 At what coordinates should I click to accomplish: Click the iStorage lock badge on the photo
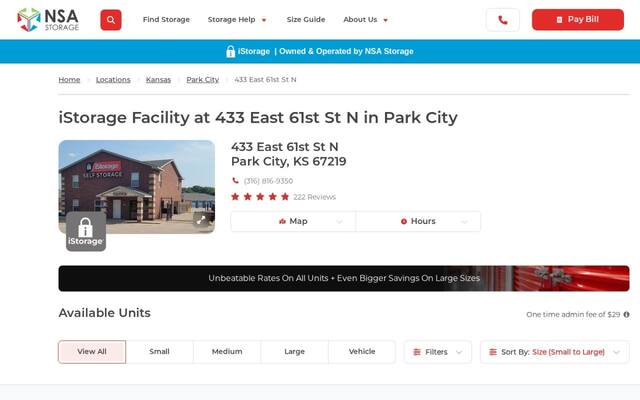(86, 231)
